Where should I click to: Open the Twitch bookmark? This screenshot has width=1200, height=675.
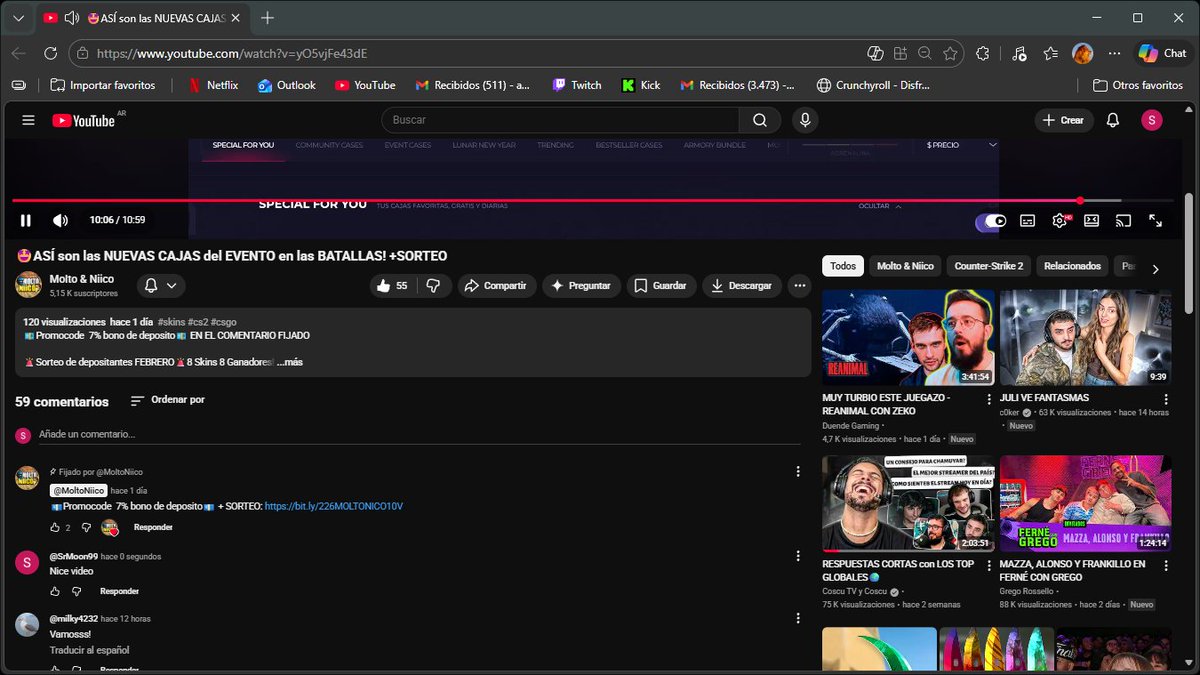(x=577, y=85)
